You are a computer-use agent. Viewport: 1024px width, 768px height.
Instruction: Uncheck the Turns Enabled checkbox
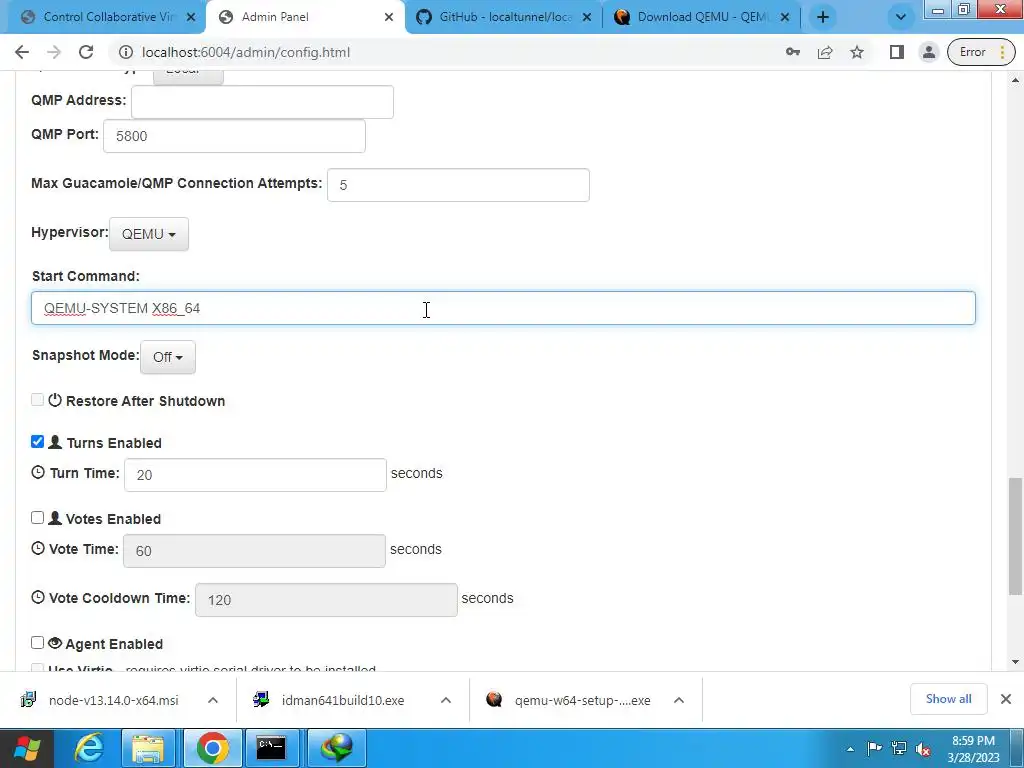click(x=37, y=441)
